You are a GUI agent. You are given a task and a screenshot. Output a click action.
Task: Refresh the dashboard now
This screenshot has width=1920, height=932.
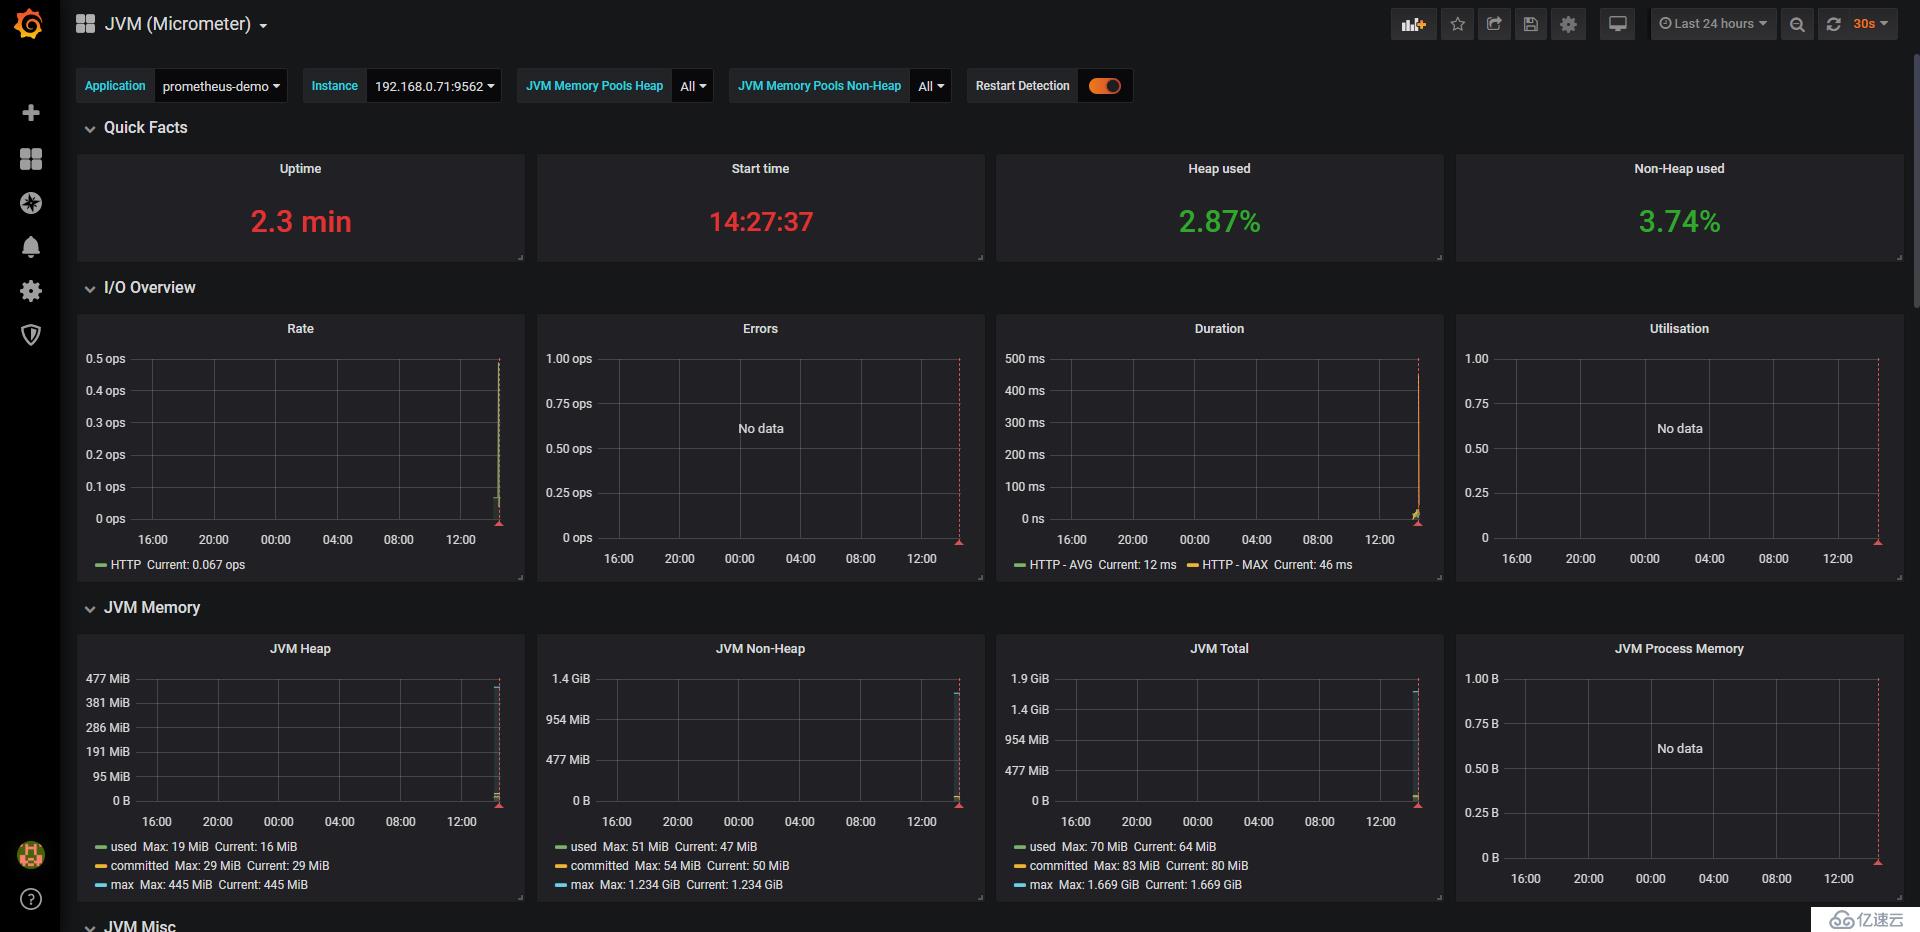coord(1833,24)
